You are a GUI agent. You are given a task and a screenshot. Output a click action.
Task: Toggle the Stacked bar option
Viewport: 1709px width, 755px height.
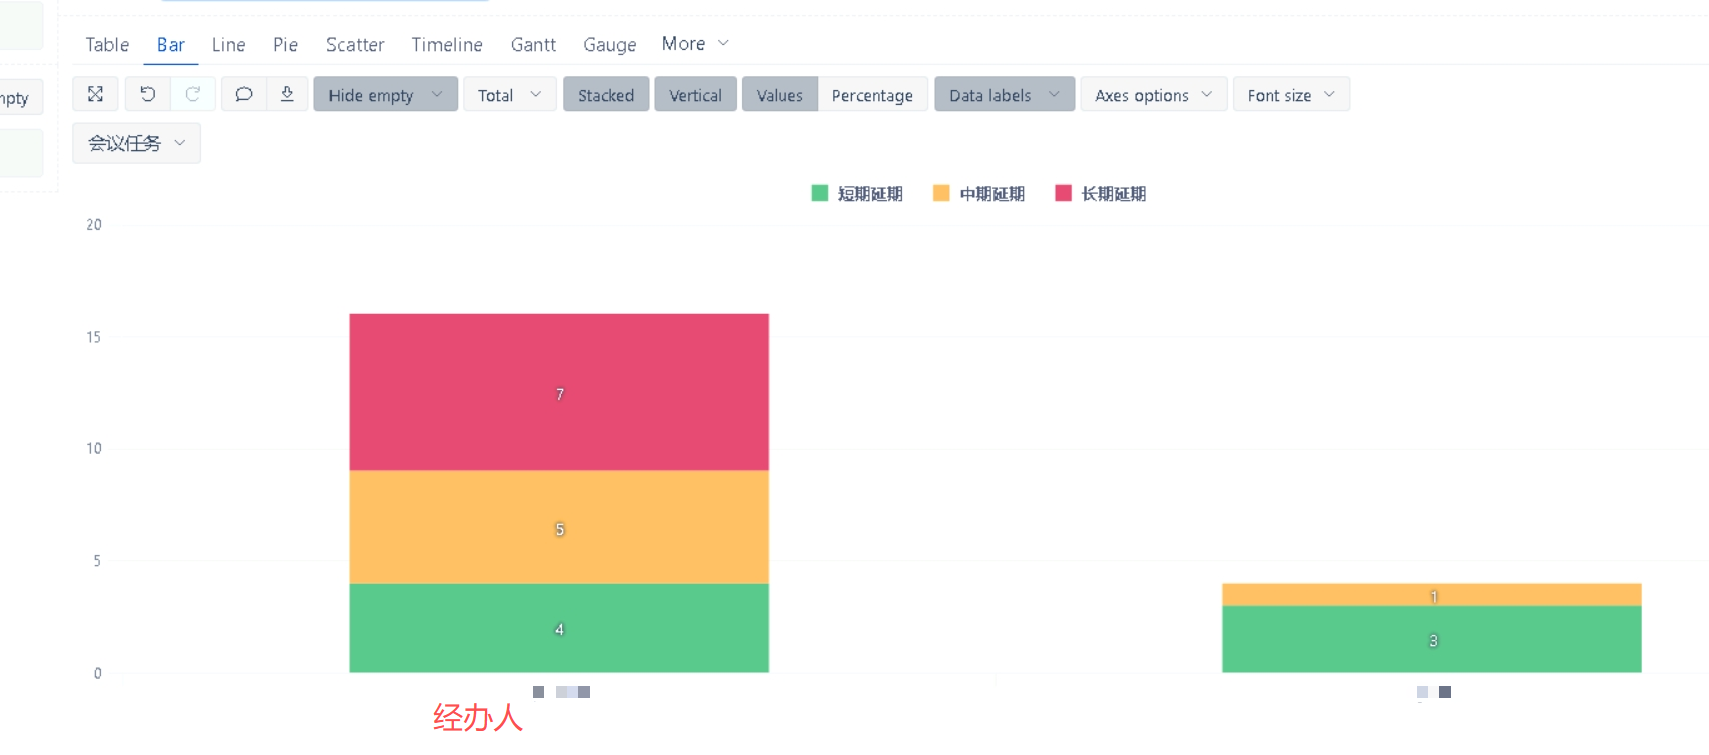(605, 95)
